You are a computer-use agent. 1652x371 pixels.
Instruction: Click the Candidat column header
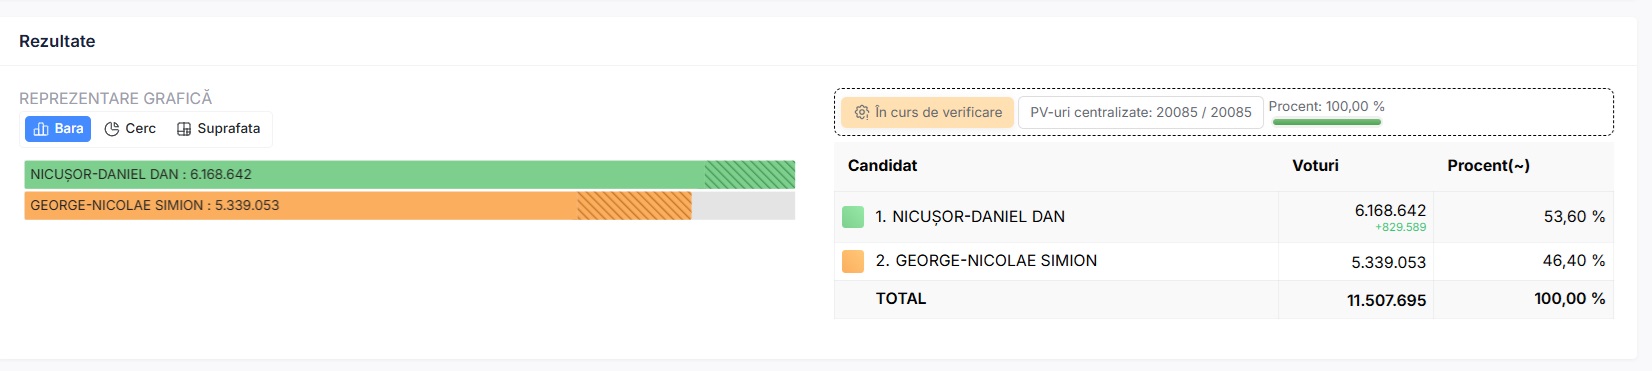pos(883,166)
